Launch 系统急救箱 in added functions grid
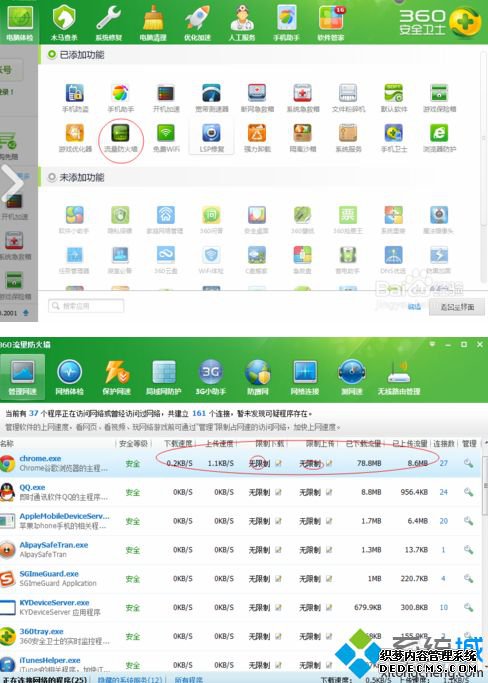488x683 pixels. tap(302, 98)
